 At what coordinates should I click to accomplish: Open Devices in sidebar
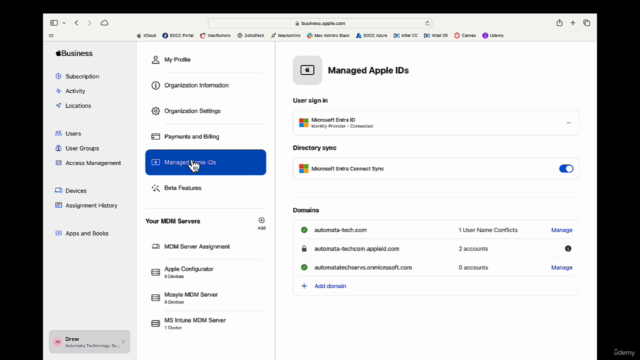tap(71, 191)
